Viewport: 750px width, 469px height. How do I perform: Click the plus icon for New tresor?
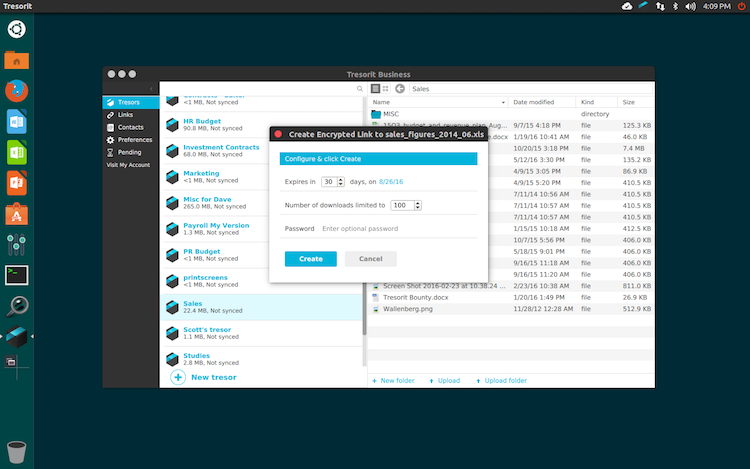pyautogui.click(x=178, y=377)
